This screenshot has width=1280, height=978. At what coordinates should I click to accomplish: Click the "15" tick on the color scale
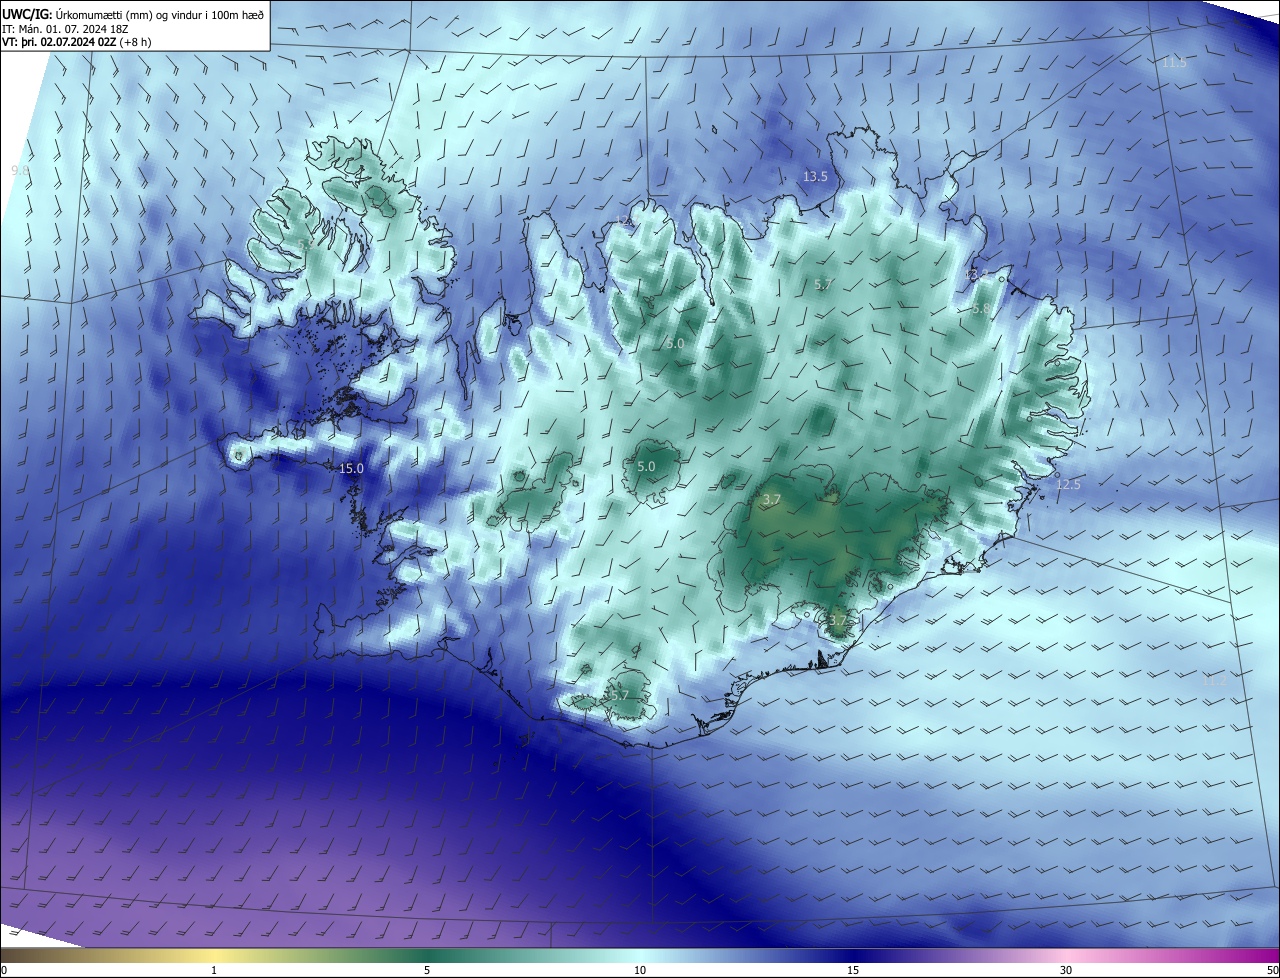coord(853,970)
